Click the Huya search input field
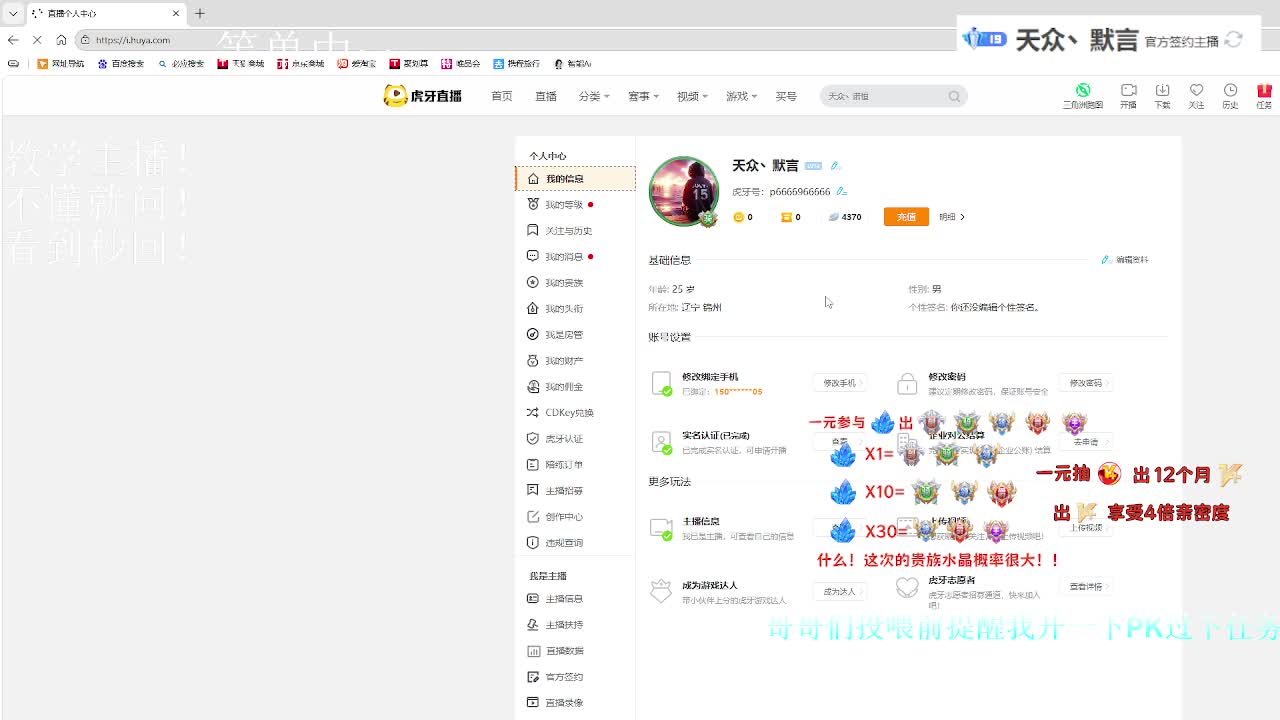1280x720 pixels. (882, 97)
